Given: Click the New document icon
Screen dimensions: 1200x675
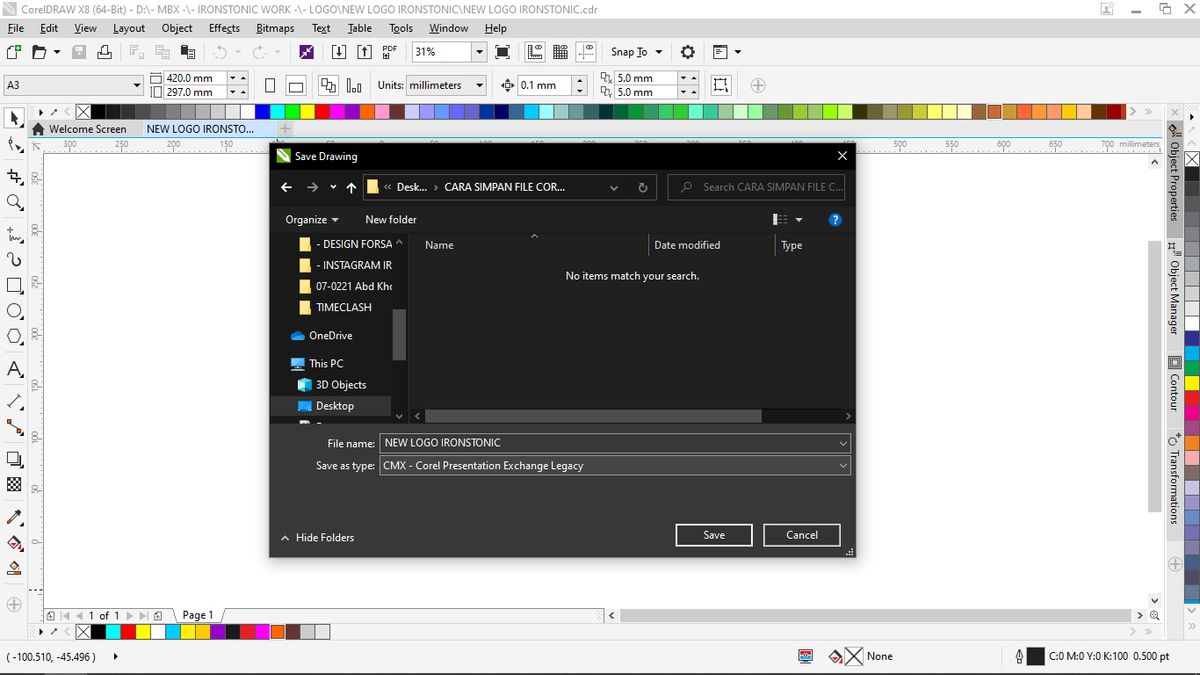Looking at the screenshot, I should (15, 52).
